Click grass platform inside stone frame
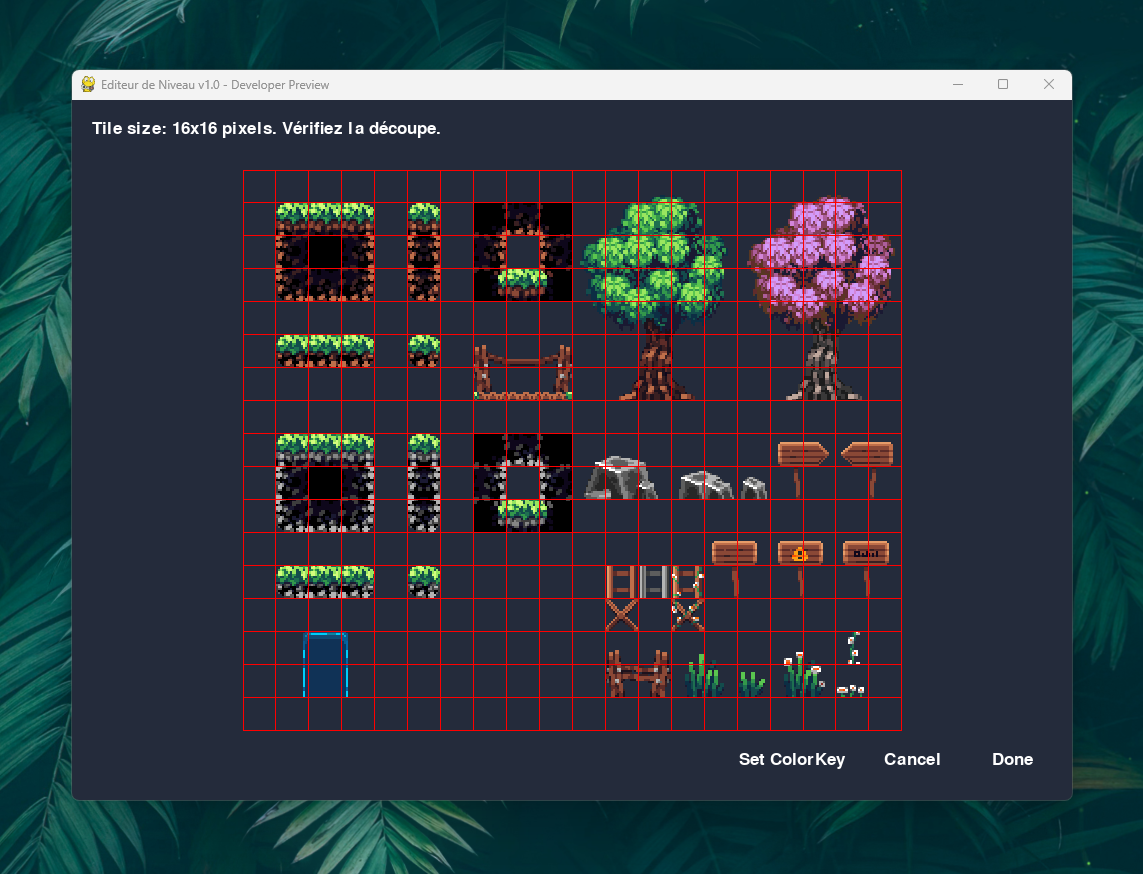The image size is (1143, 874). [x=523, y=513]
